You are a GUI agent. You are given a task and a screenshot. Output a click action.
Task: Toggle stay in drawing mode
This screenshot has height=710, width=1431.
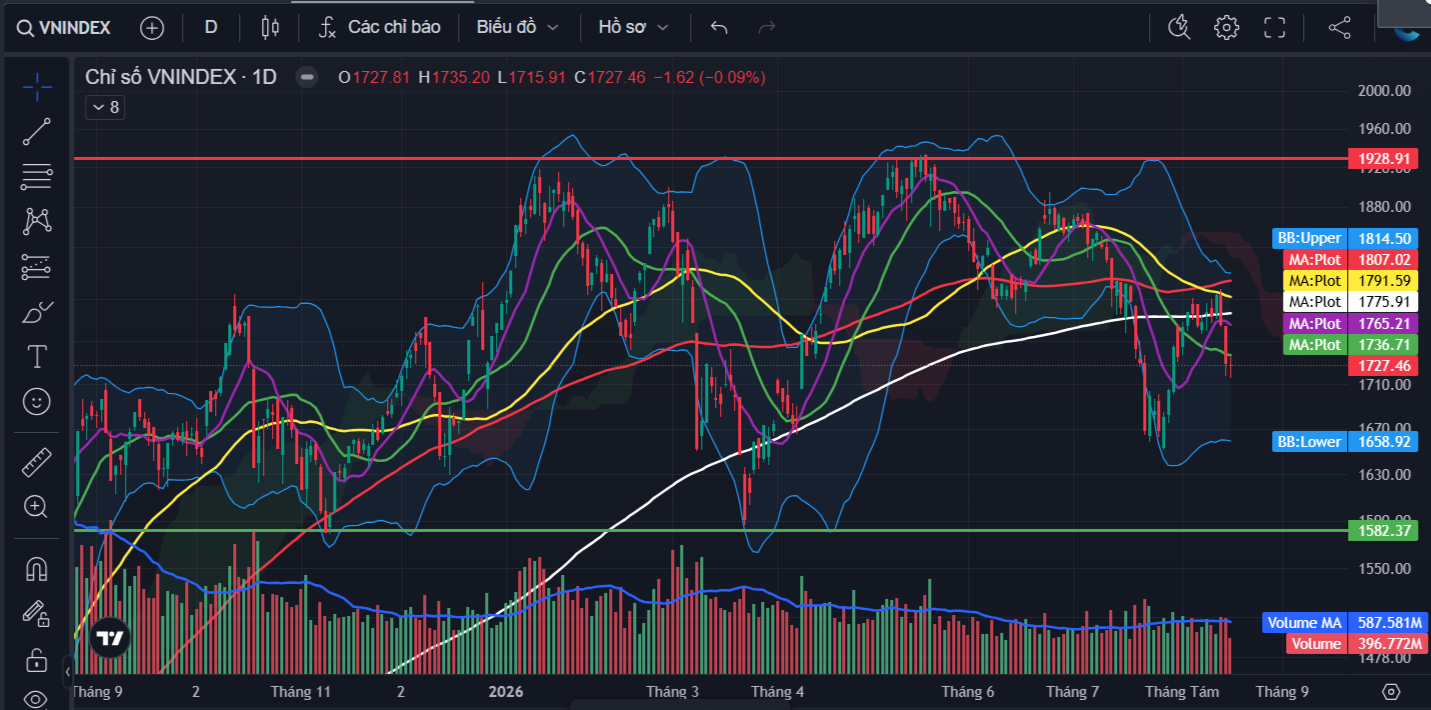click(36, 613)
